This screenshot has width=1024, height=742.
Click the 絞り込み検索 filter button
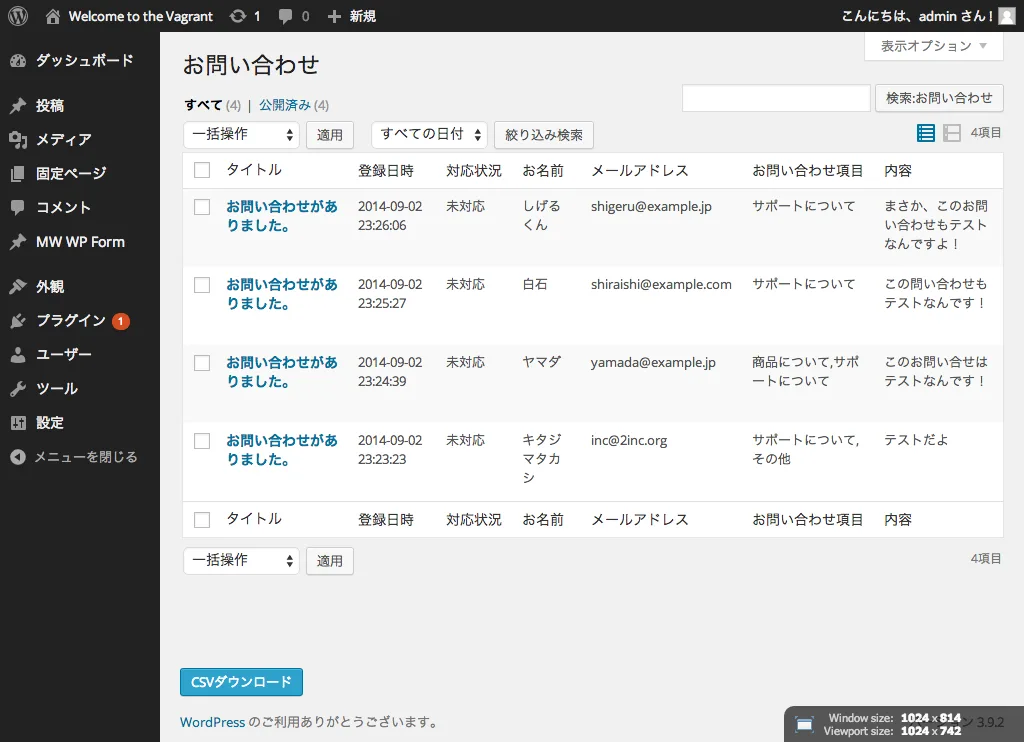pos(543,135)
